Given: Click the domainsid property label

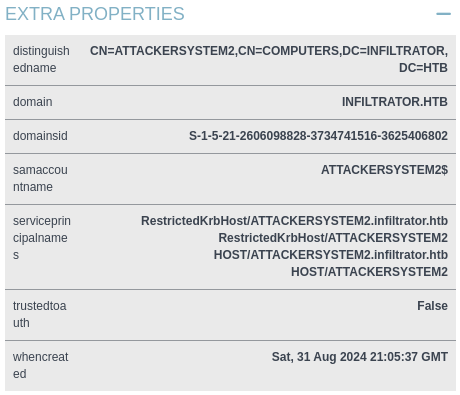Looking at the screenshot, I should click(x=40, y=136).
